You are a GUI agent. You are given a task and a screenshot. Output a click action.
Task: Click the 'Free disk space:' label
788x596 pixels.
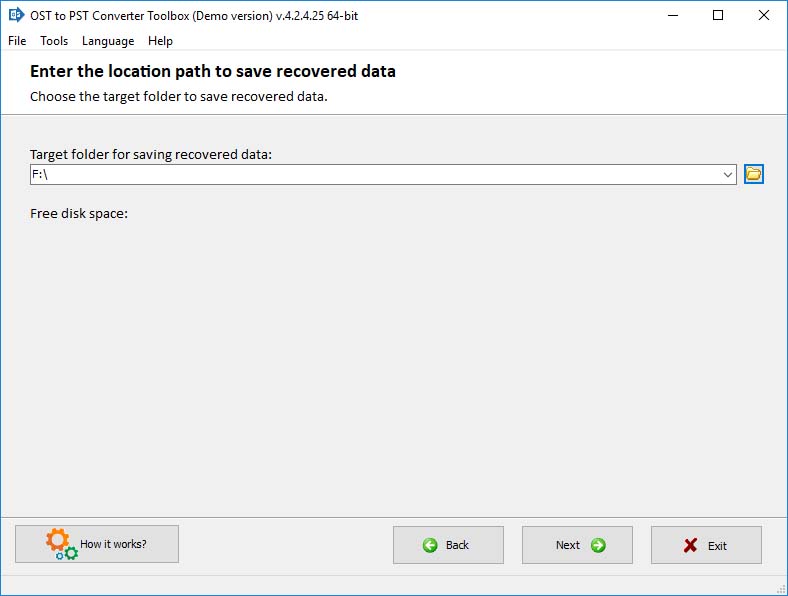point(79,214)
